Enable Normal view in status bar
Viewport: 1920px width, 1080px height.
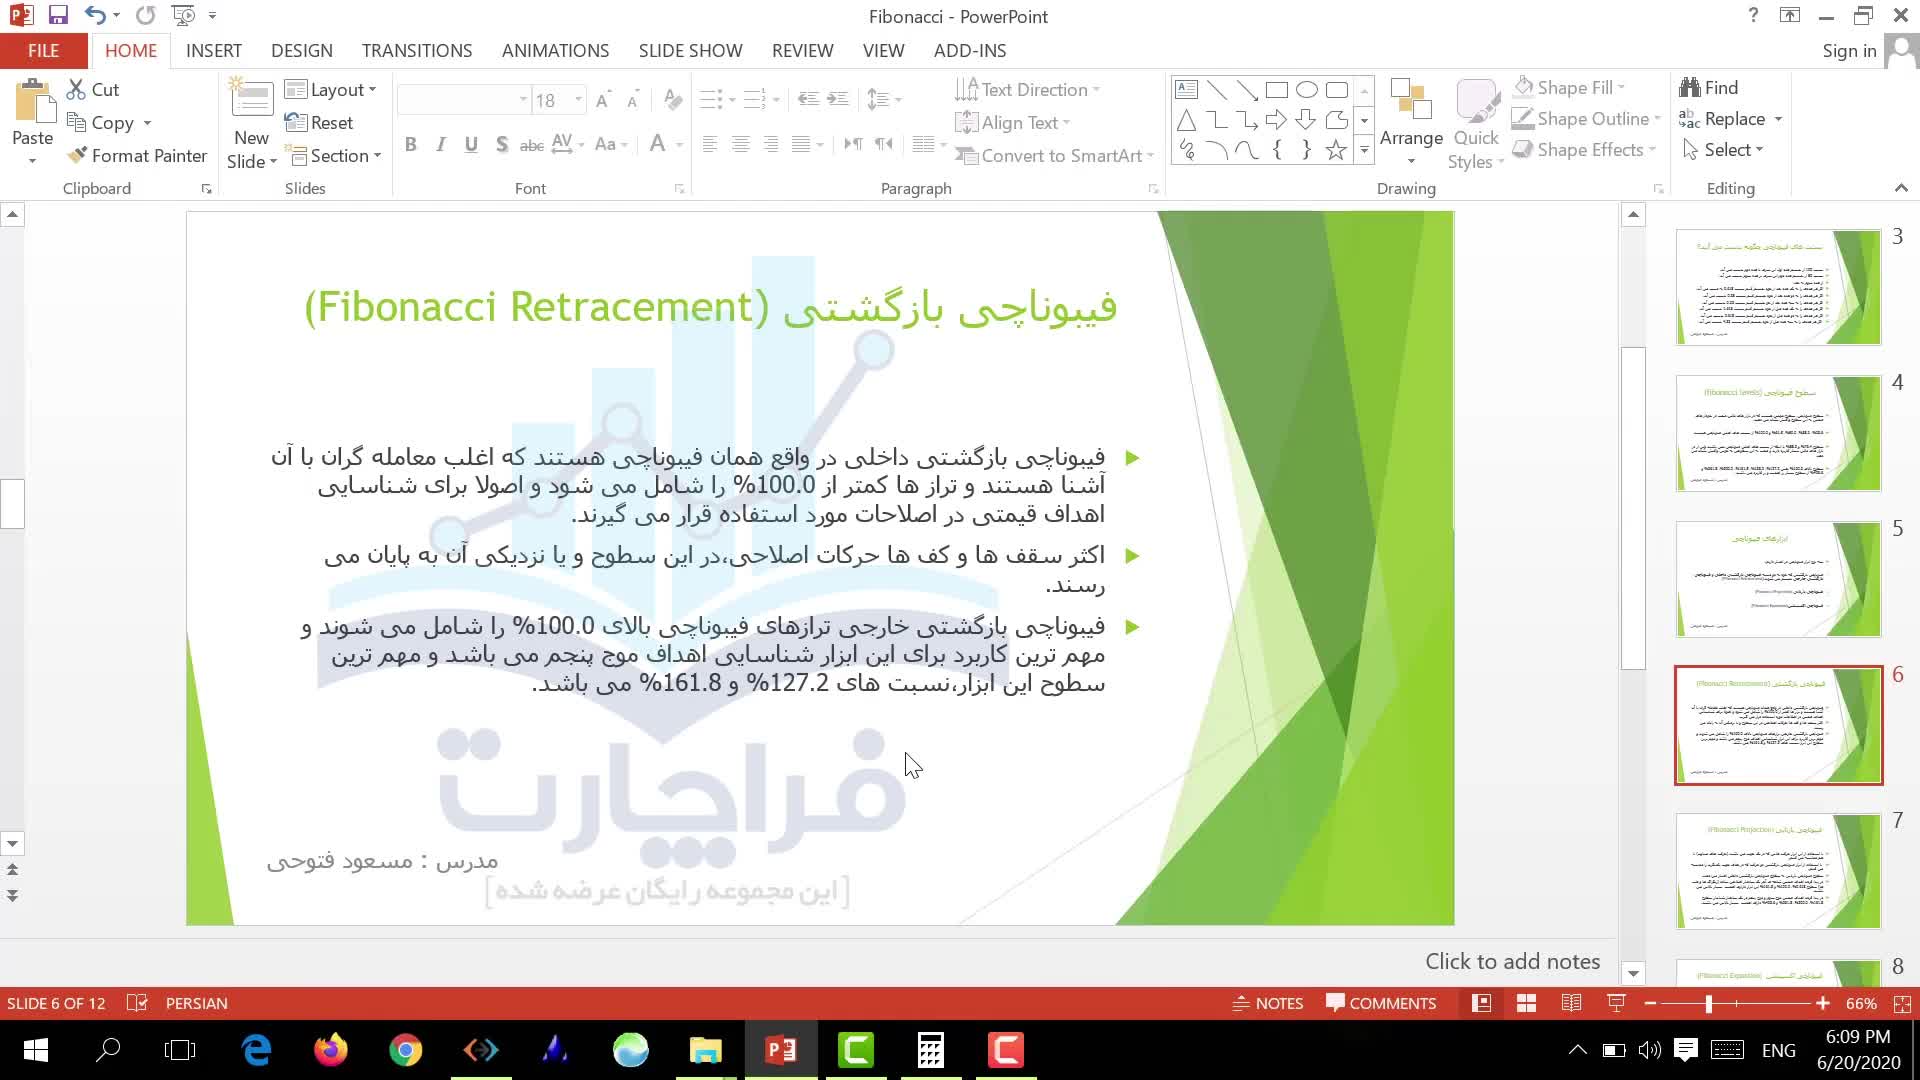point(1481,1003)
